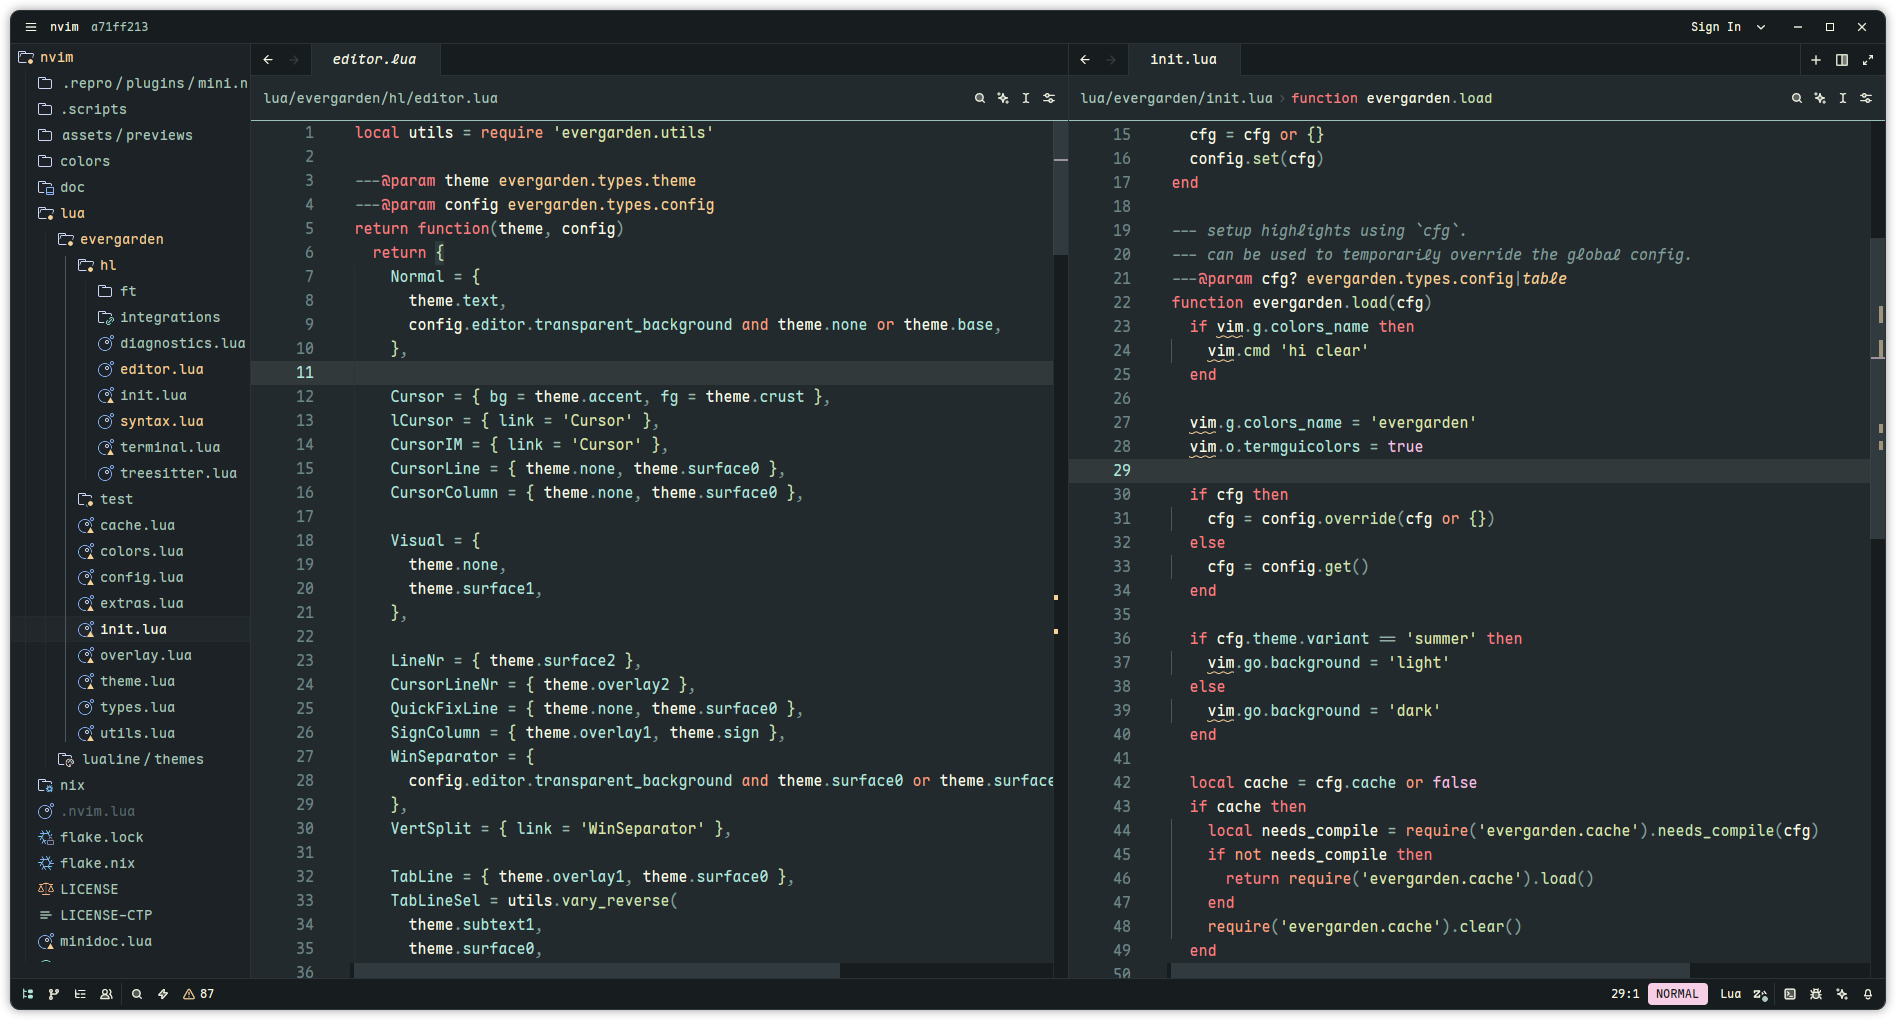Split the right pane with split icon

pos(1842,60)
